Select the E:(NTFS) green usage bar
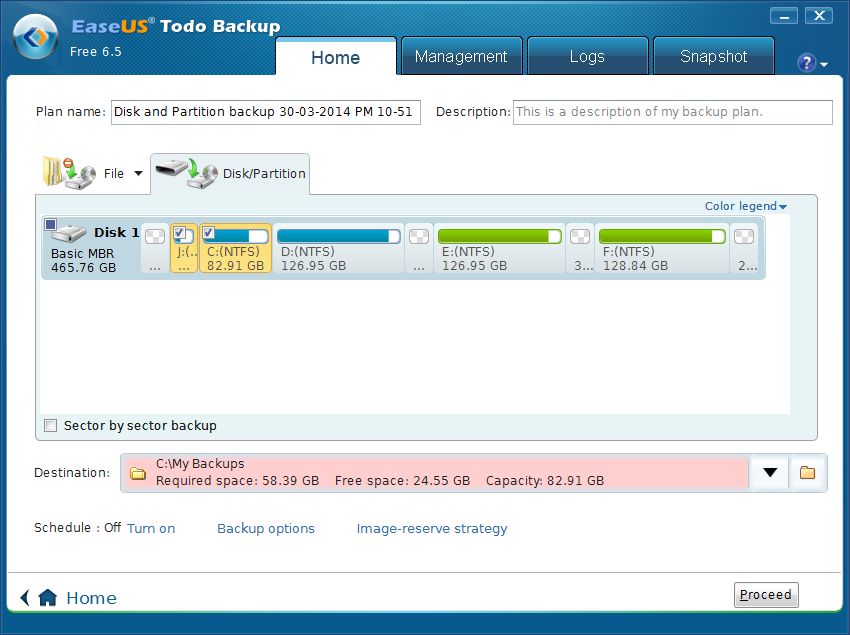Viewport: 850px width, 635px height. coord(500,236)
